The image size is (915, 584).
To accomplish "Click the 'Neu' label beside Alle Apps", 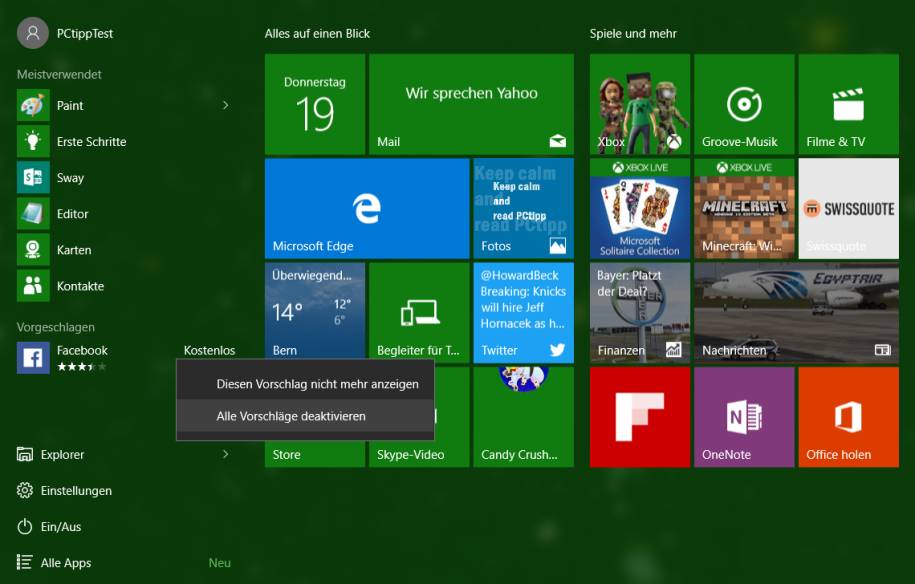I will 220,563.
